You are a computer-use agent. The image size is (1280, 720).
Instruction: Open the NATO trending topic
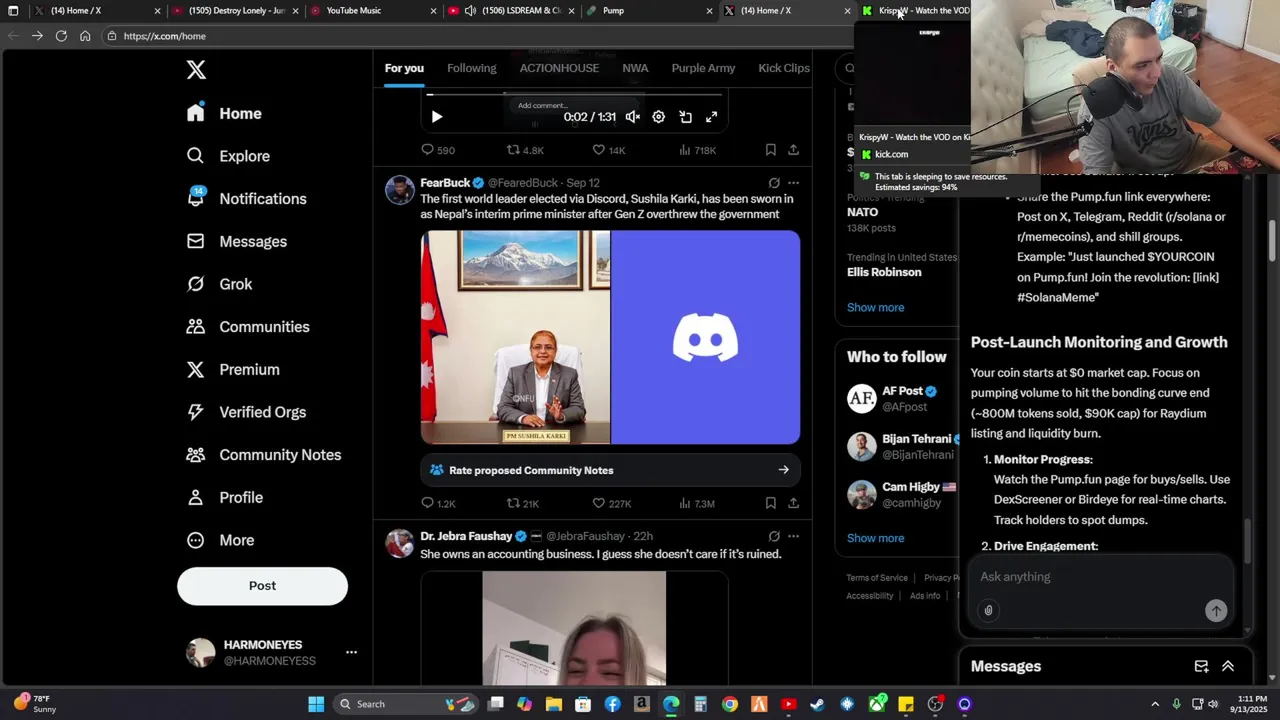click(x=862, y=212)
